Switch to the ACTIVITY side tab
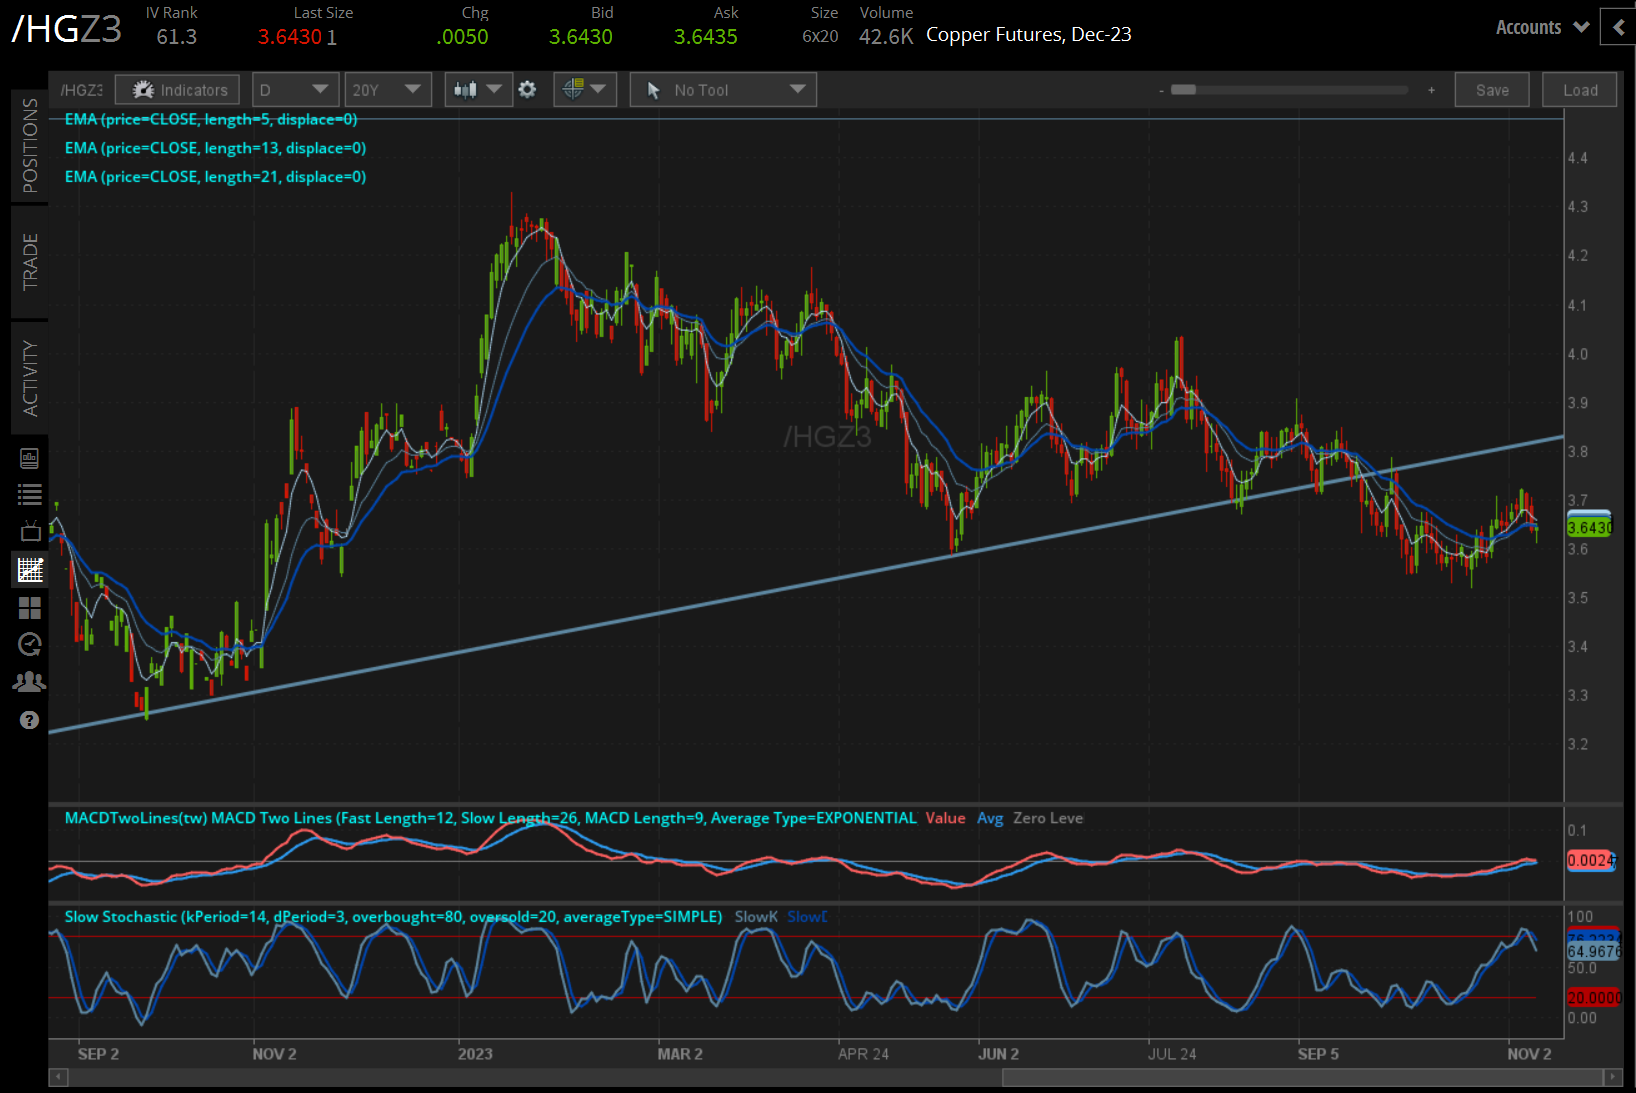 coord(30,378)
